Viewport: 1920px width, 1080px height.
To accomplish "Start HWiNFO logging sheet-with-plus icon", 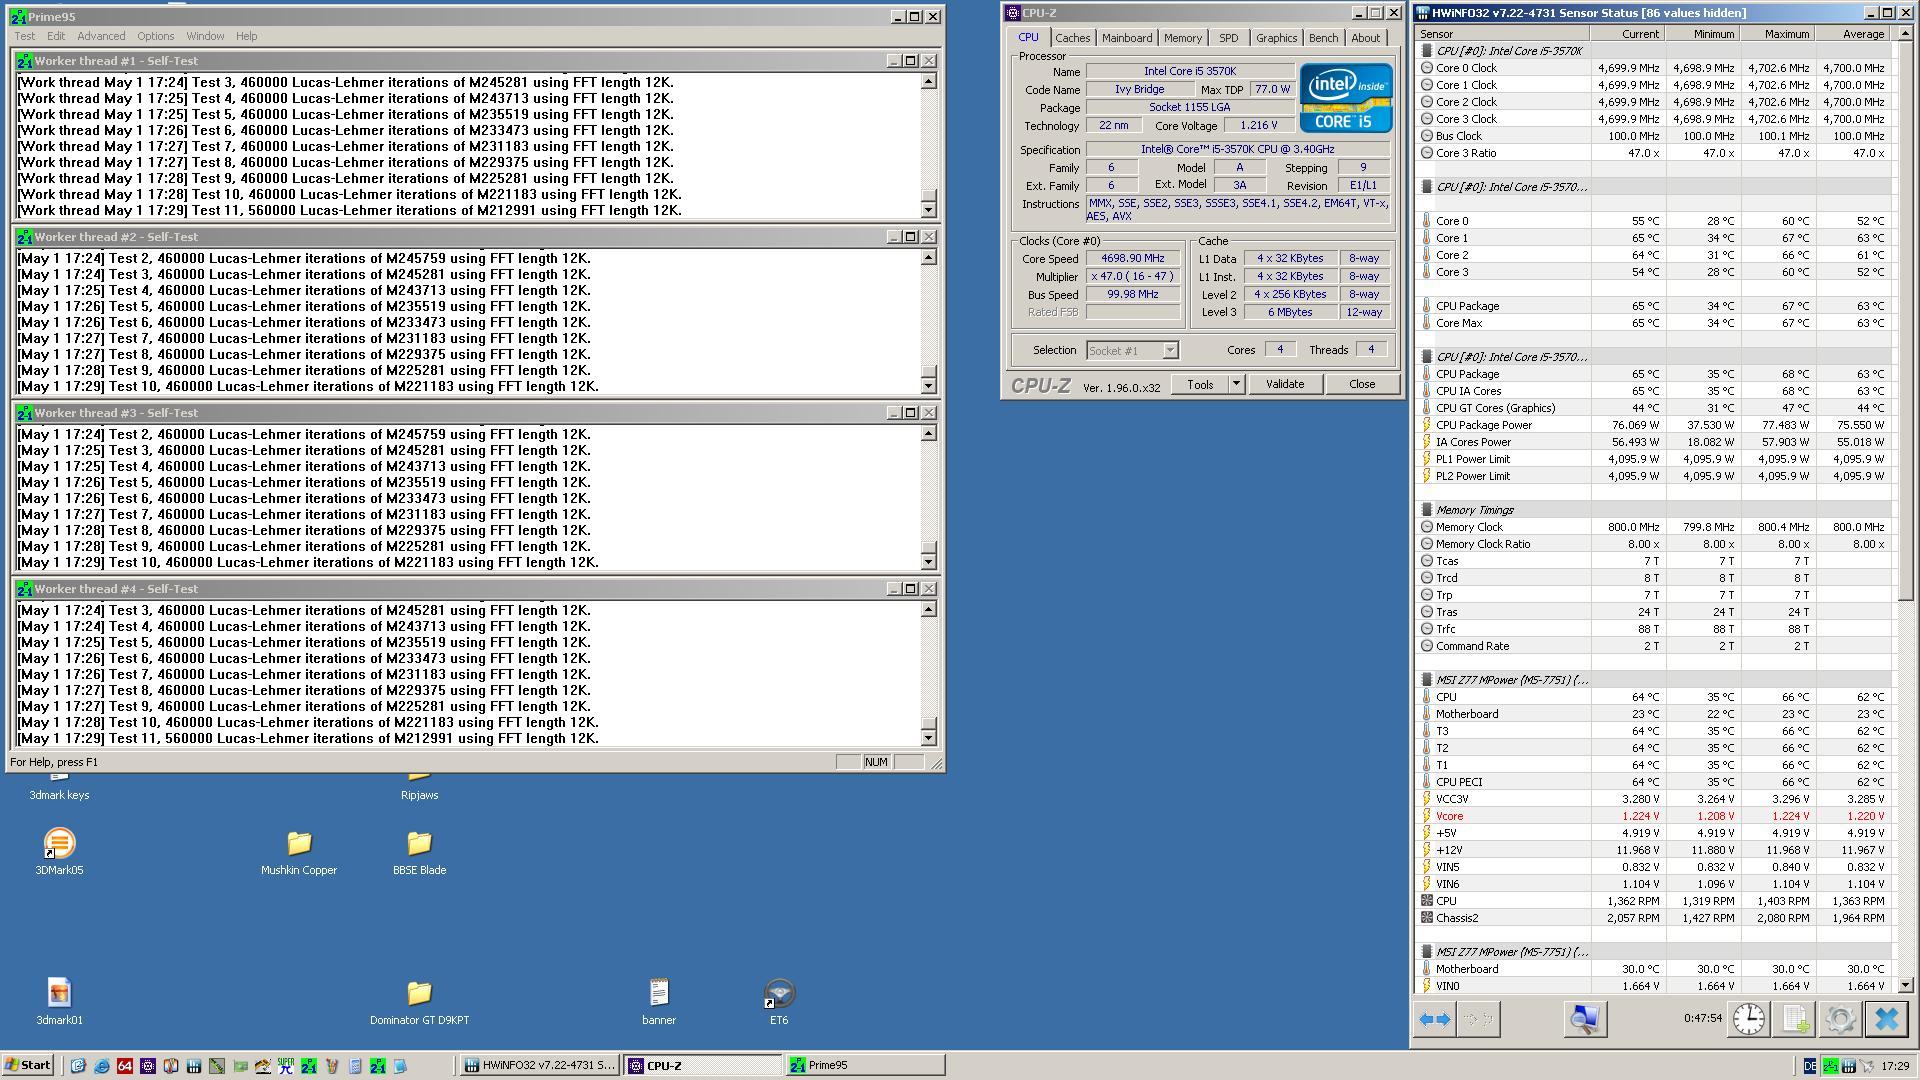I will pos(1795,1019).
